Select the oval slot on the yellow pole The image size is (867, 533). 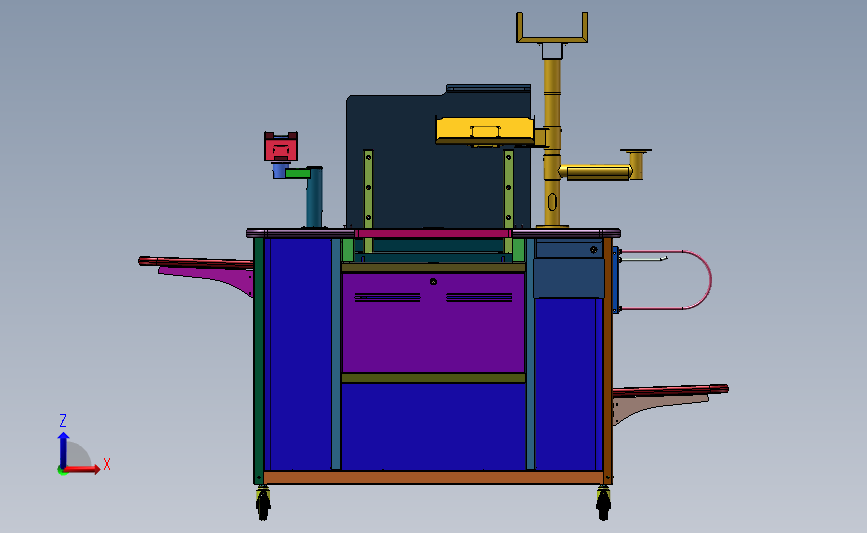tap(552, 202)
